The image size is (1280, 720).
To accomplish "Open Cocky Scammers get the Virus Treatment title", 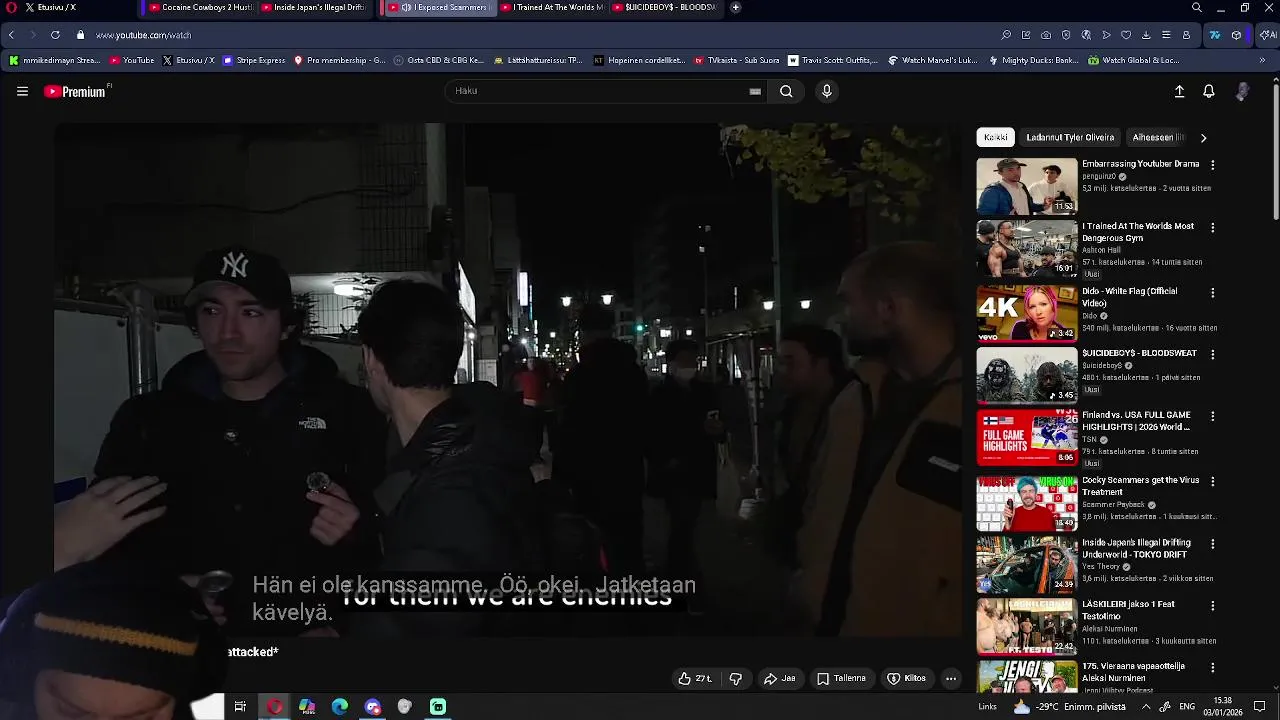I will point(1140,486).
